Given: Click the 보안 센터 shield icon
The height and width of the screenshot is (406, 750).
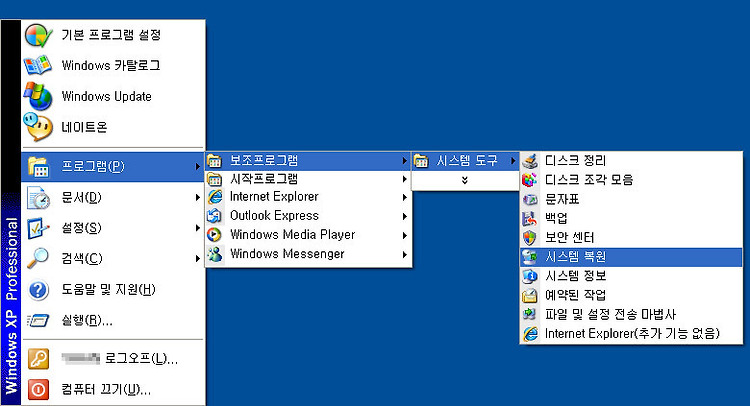Looking at the screenshot, I should pos(530,238).
